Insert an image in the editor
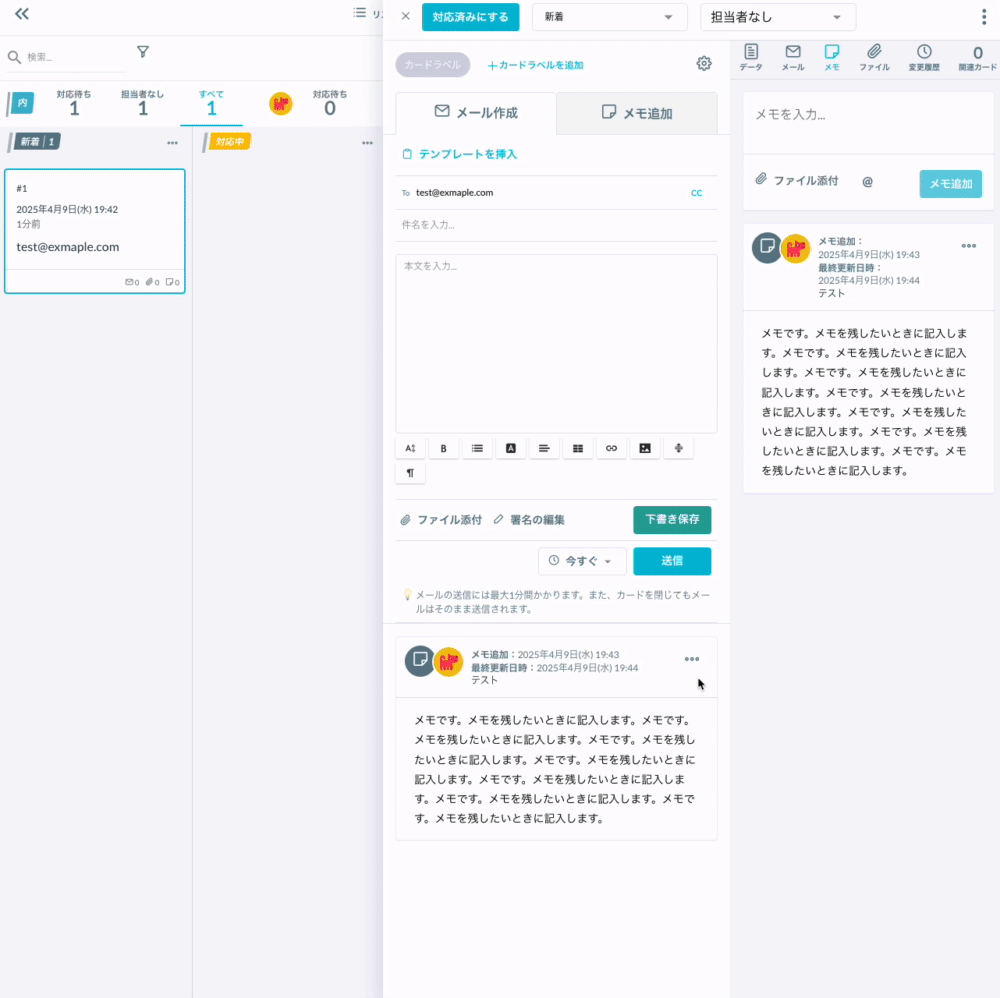The height and width of the screenshot is (998, 1000). pyautogui.click(x=645, y=448)
